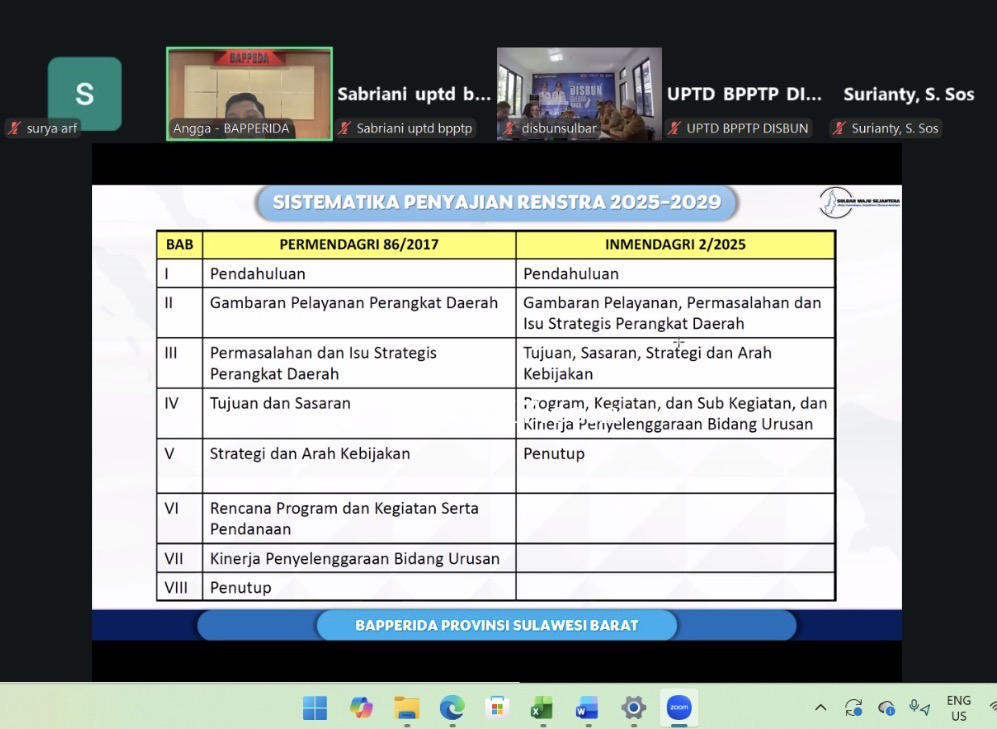Screen dimensions: 997x729
Task: Unmute surya arf's red microphone indicator
Action: [12, 128]
